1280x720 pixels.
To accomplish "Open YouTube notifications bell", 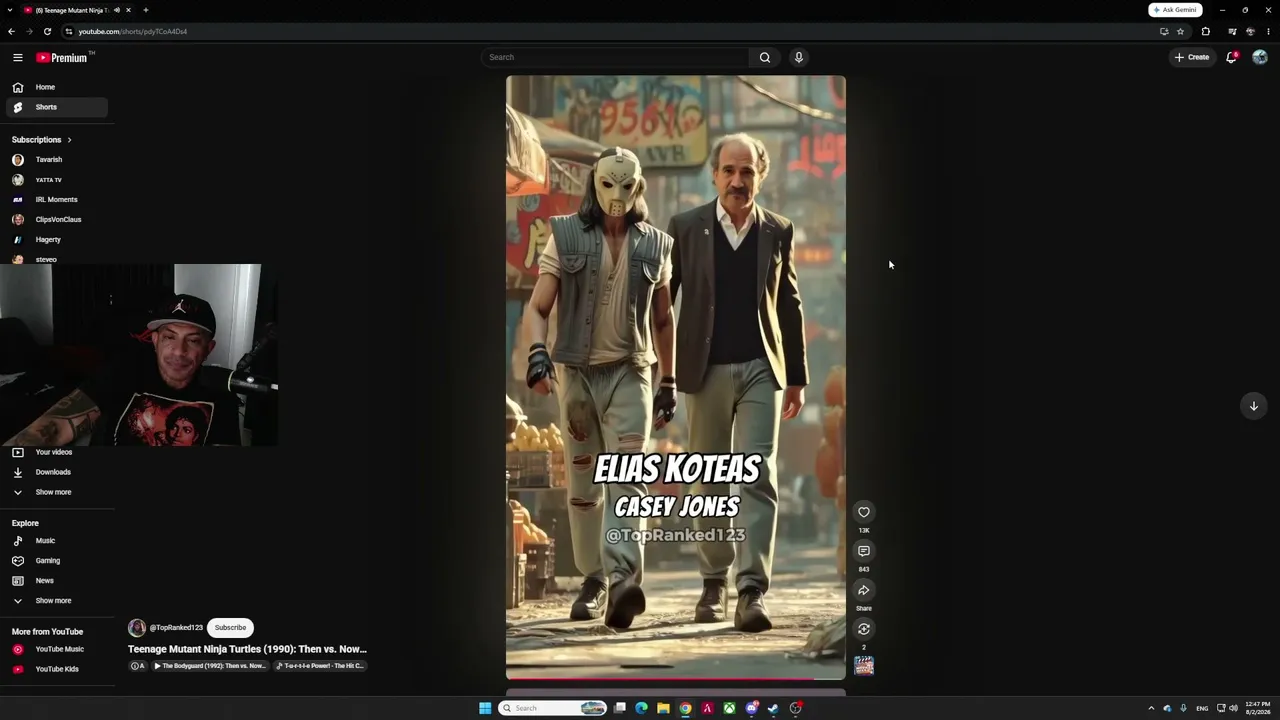I will click(1232, 57).
